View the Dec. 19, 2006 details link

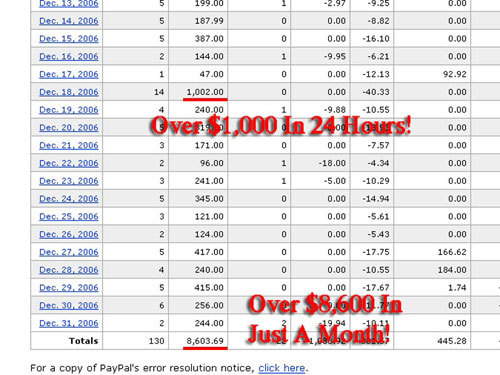click(69, 110)
